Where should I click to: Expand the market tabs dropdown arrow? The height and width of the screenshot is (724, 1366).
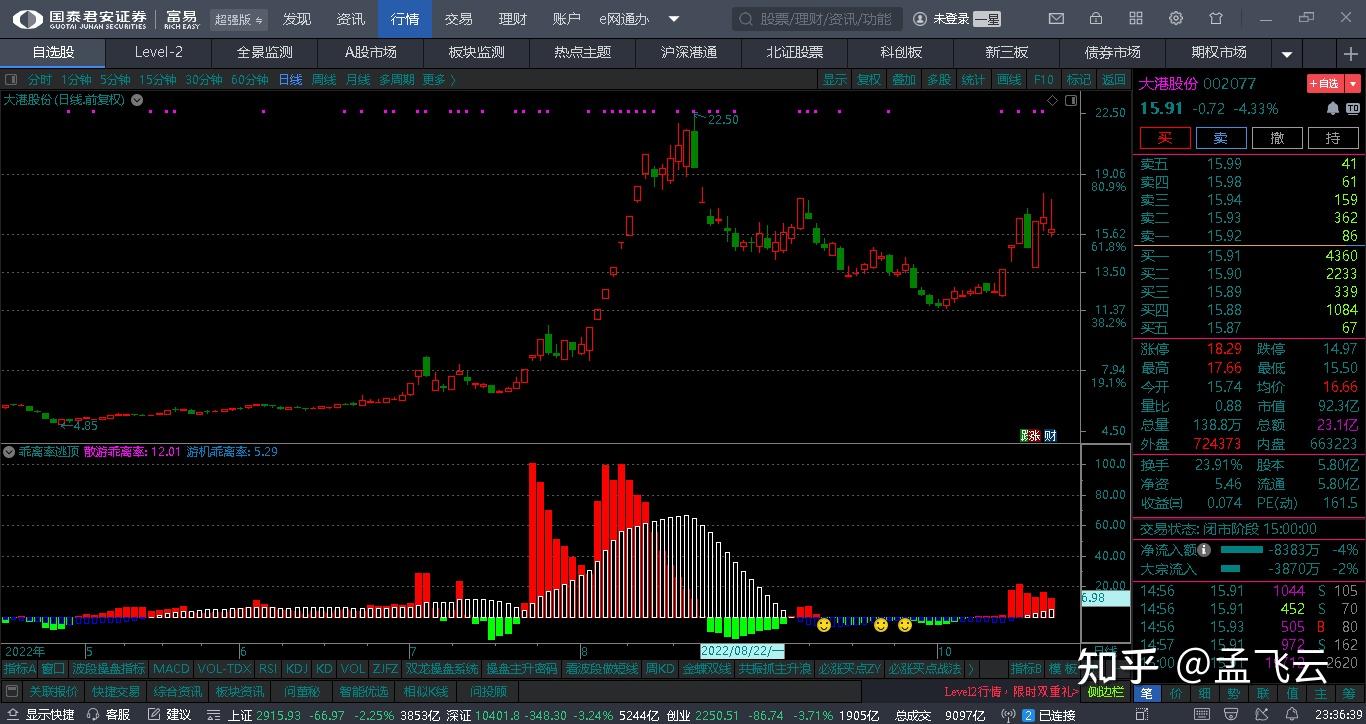(1287, 54)
